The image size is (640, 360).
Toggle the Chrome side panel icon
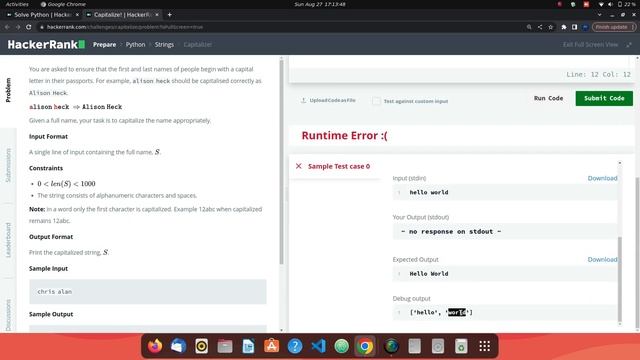[574, 27]
